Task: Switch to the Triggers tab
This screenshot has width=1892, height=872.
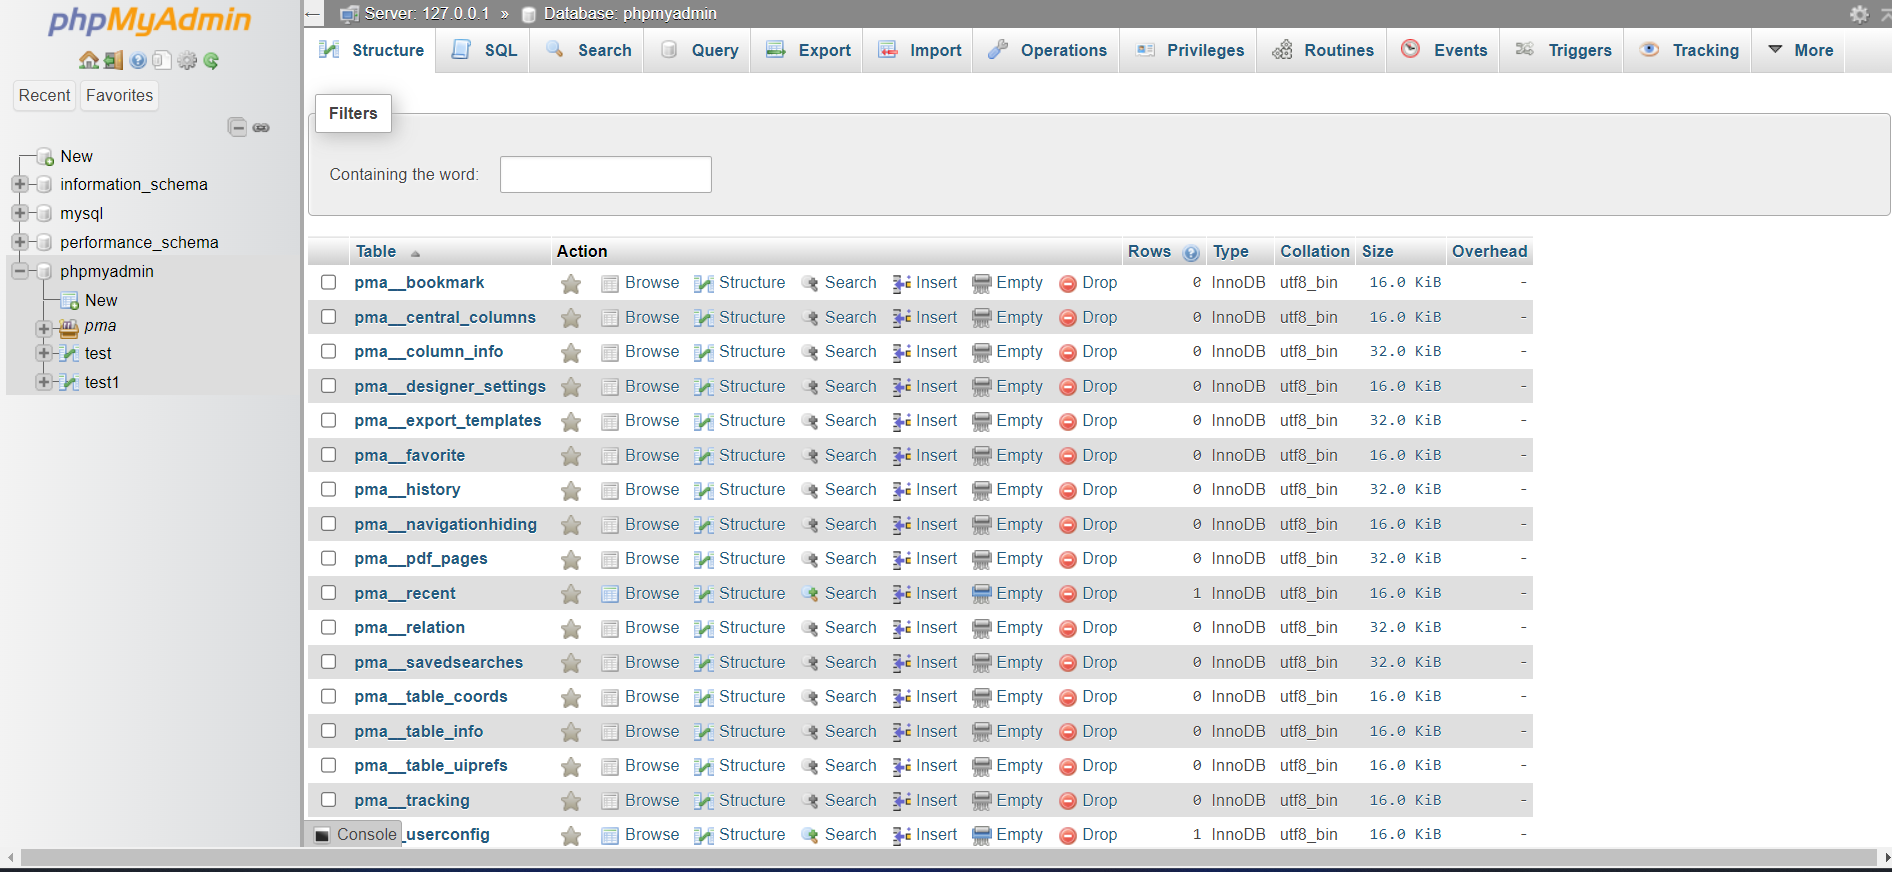Action: [1564, 50]
